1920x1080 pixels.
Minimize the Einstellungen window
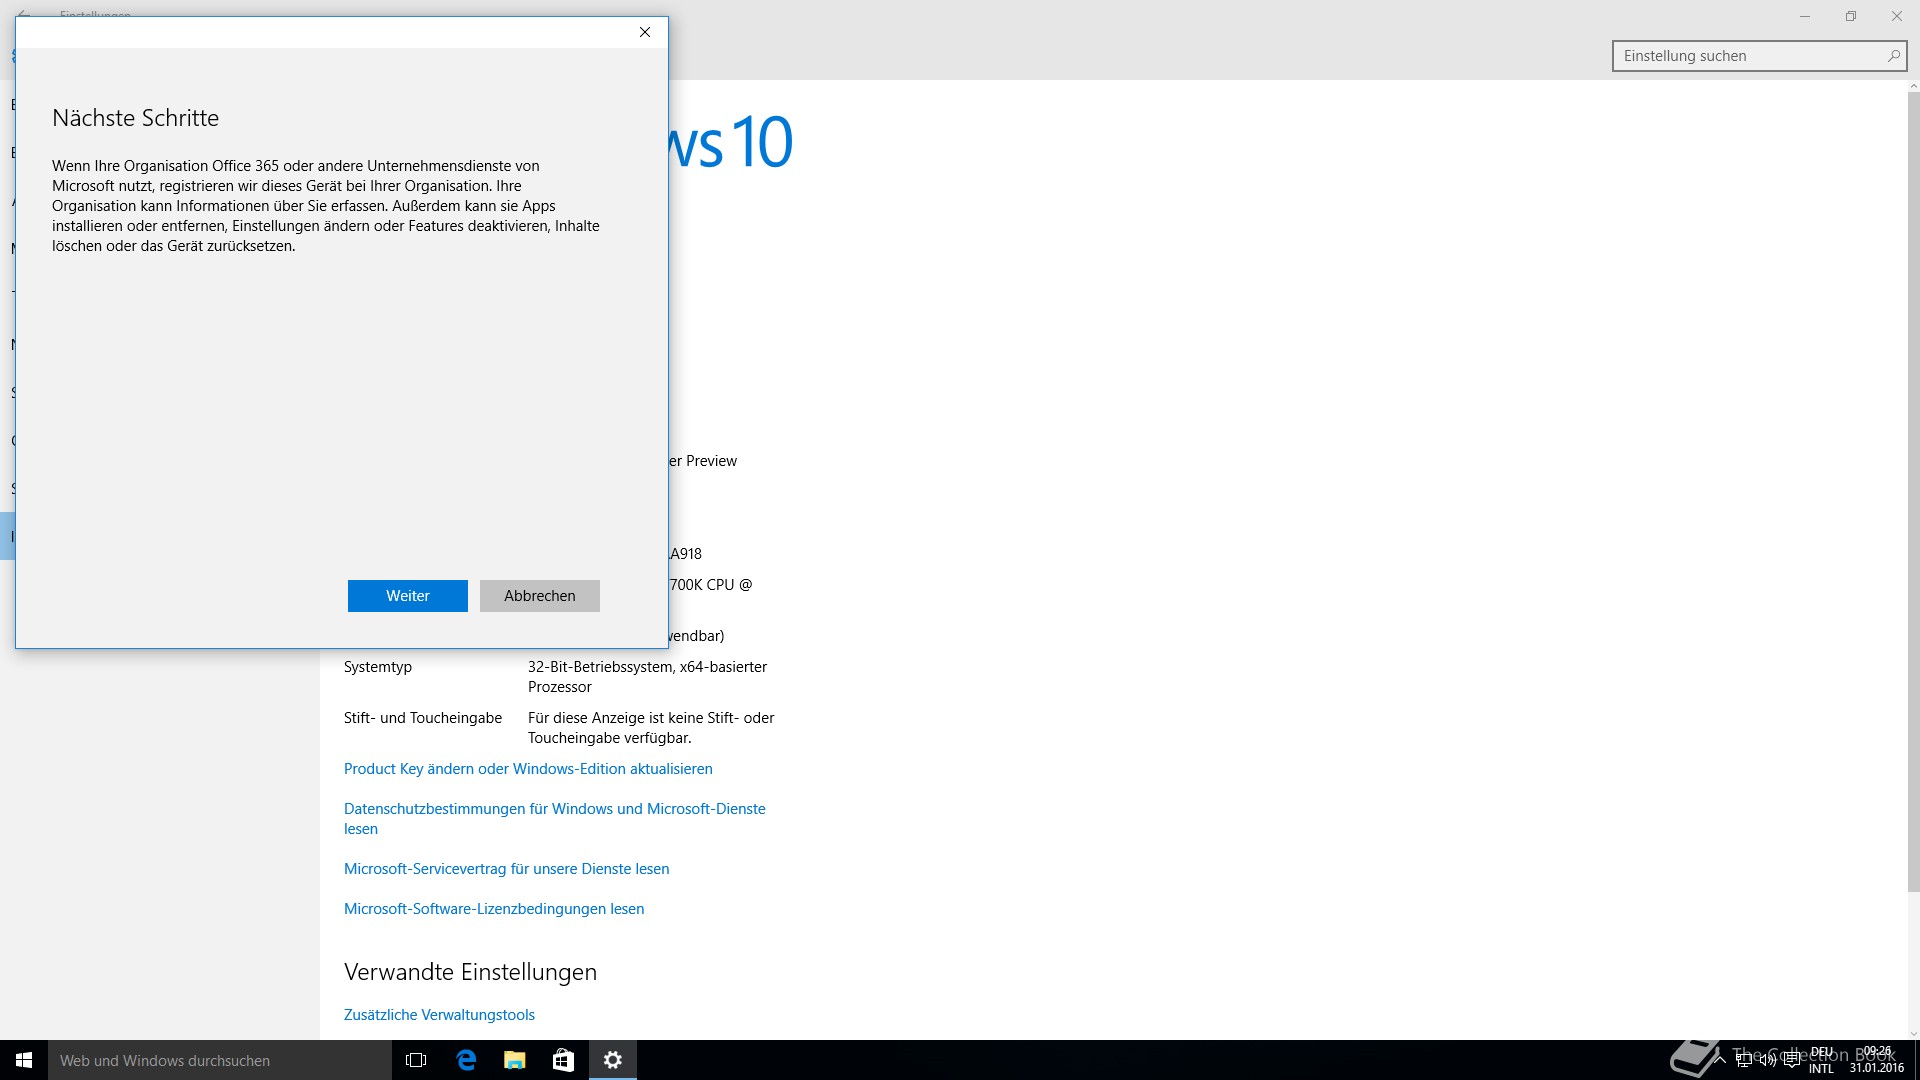pos(1805,16)
